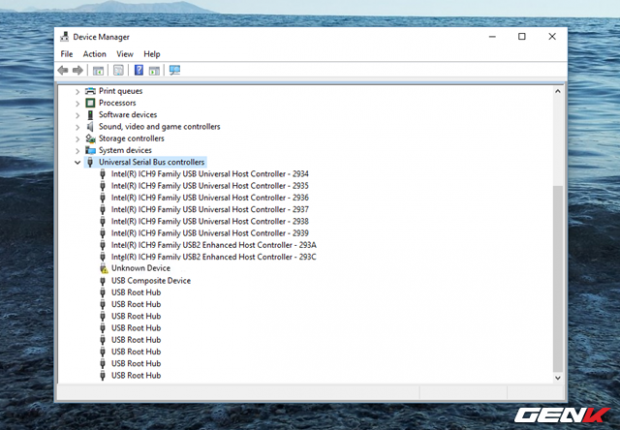Click the Print queues printer icon
Screen dimensions: 620x430
(90, 91)
